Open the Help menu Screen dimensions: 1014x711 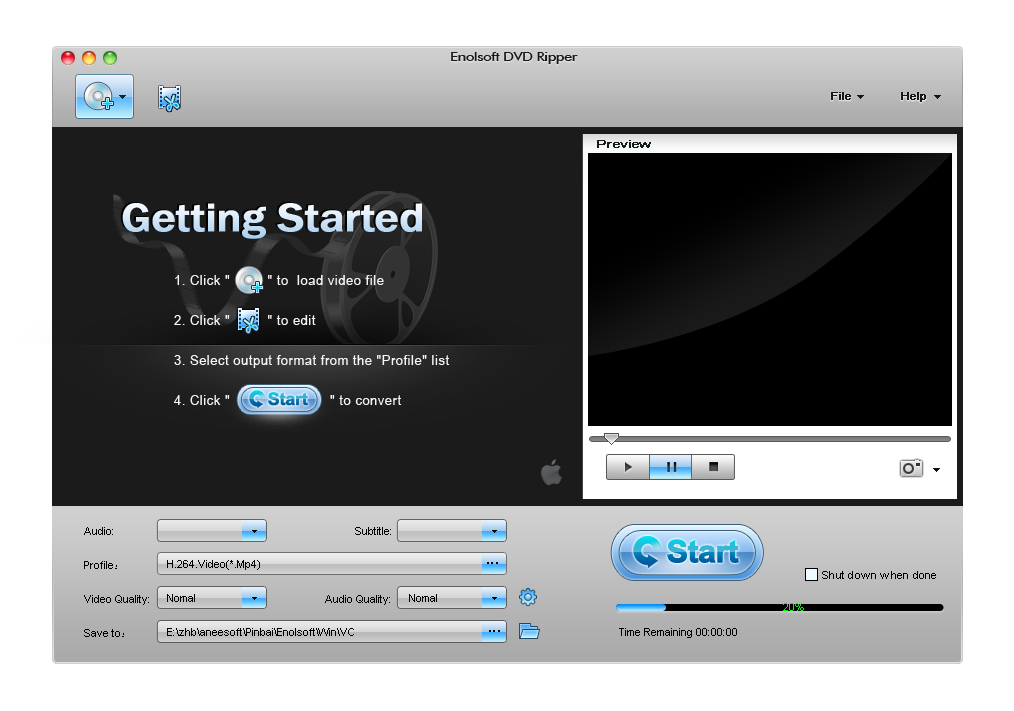click(920, 96)
